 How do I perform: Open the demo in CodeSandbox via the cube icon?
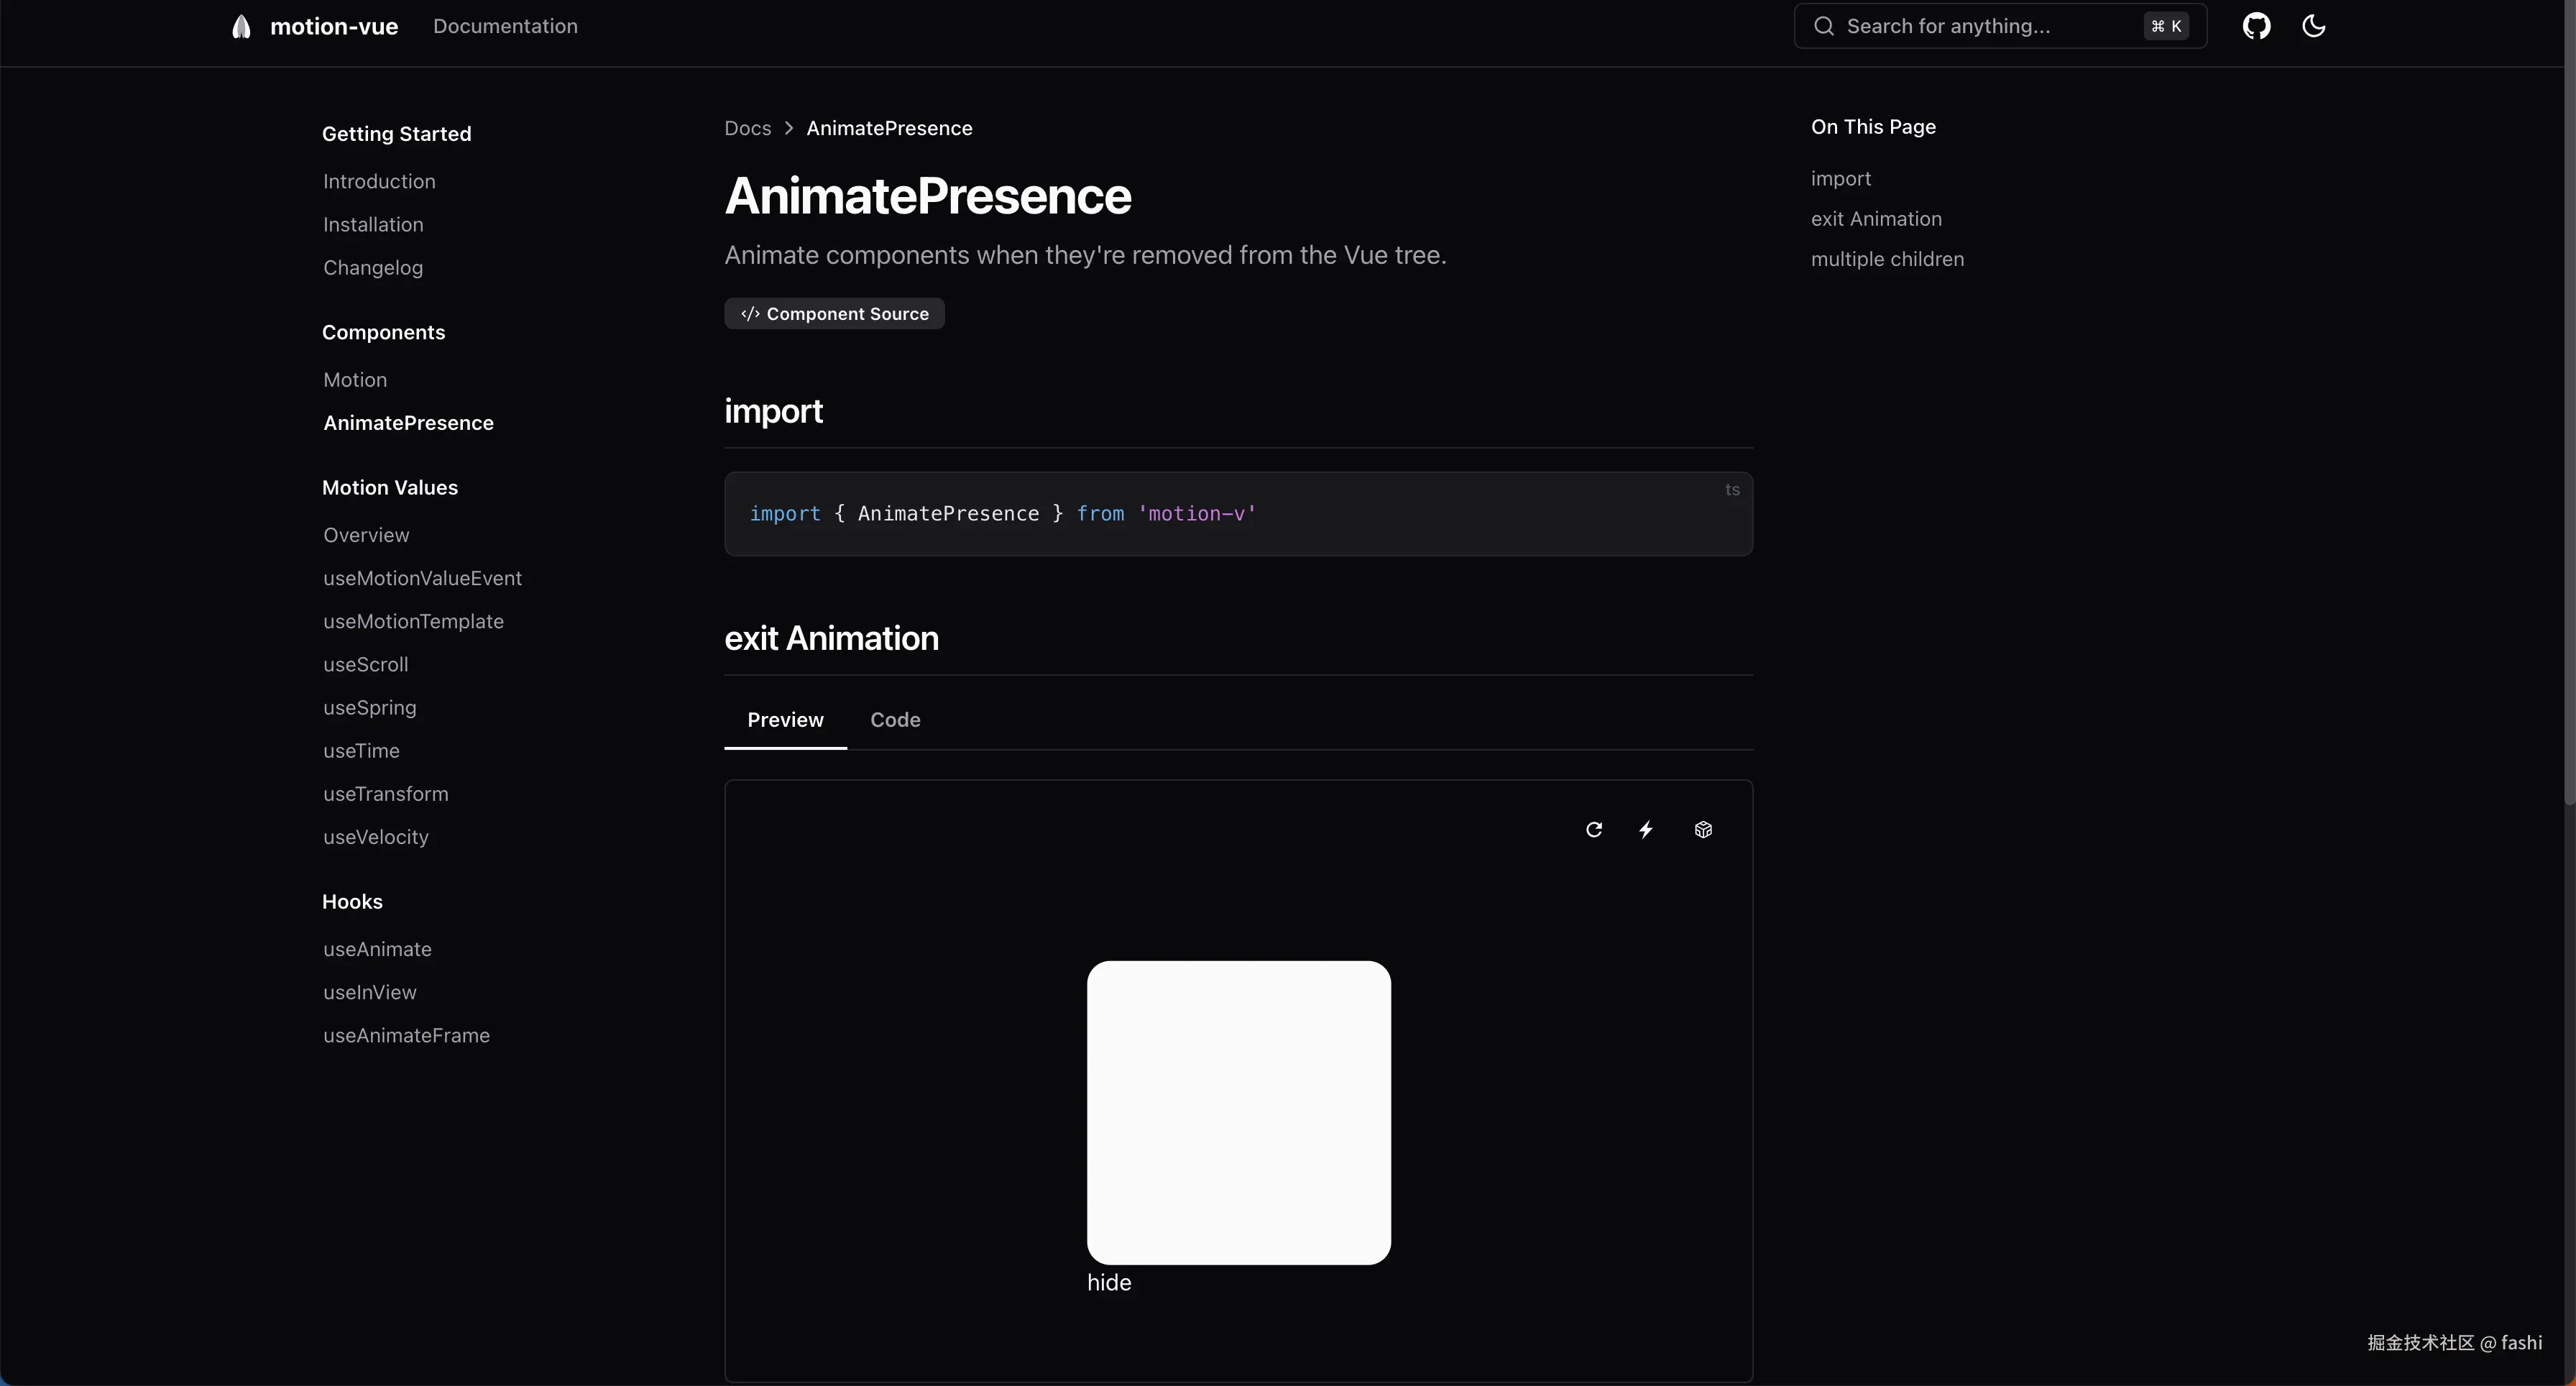[1703, 829]
